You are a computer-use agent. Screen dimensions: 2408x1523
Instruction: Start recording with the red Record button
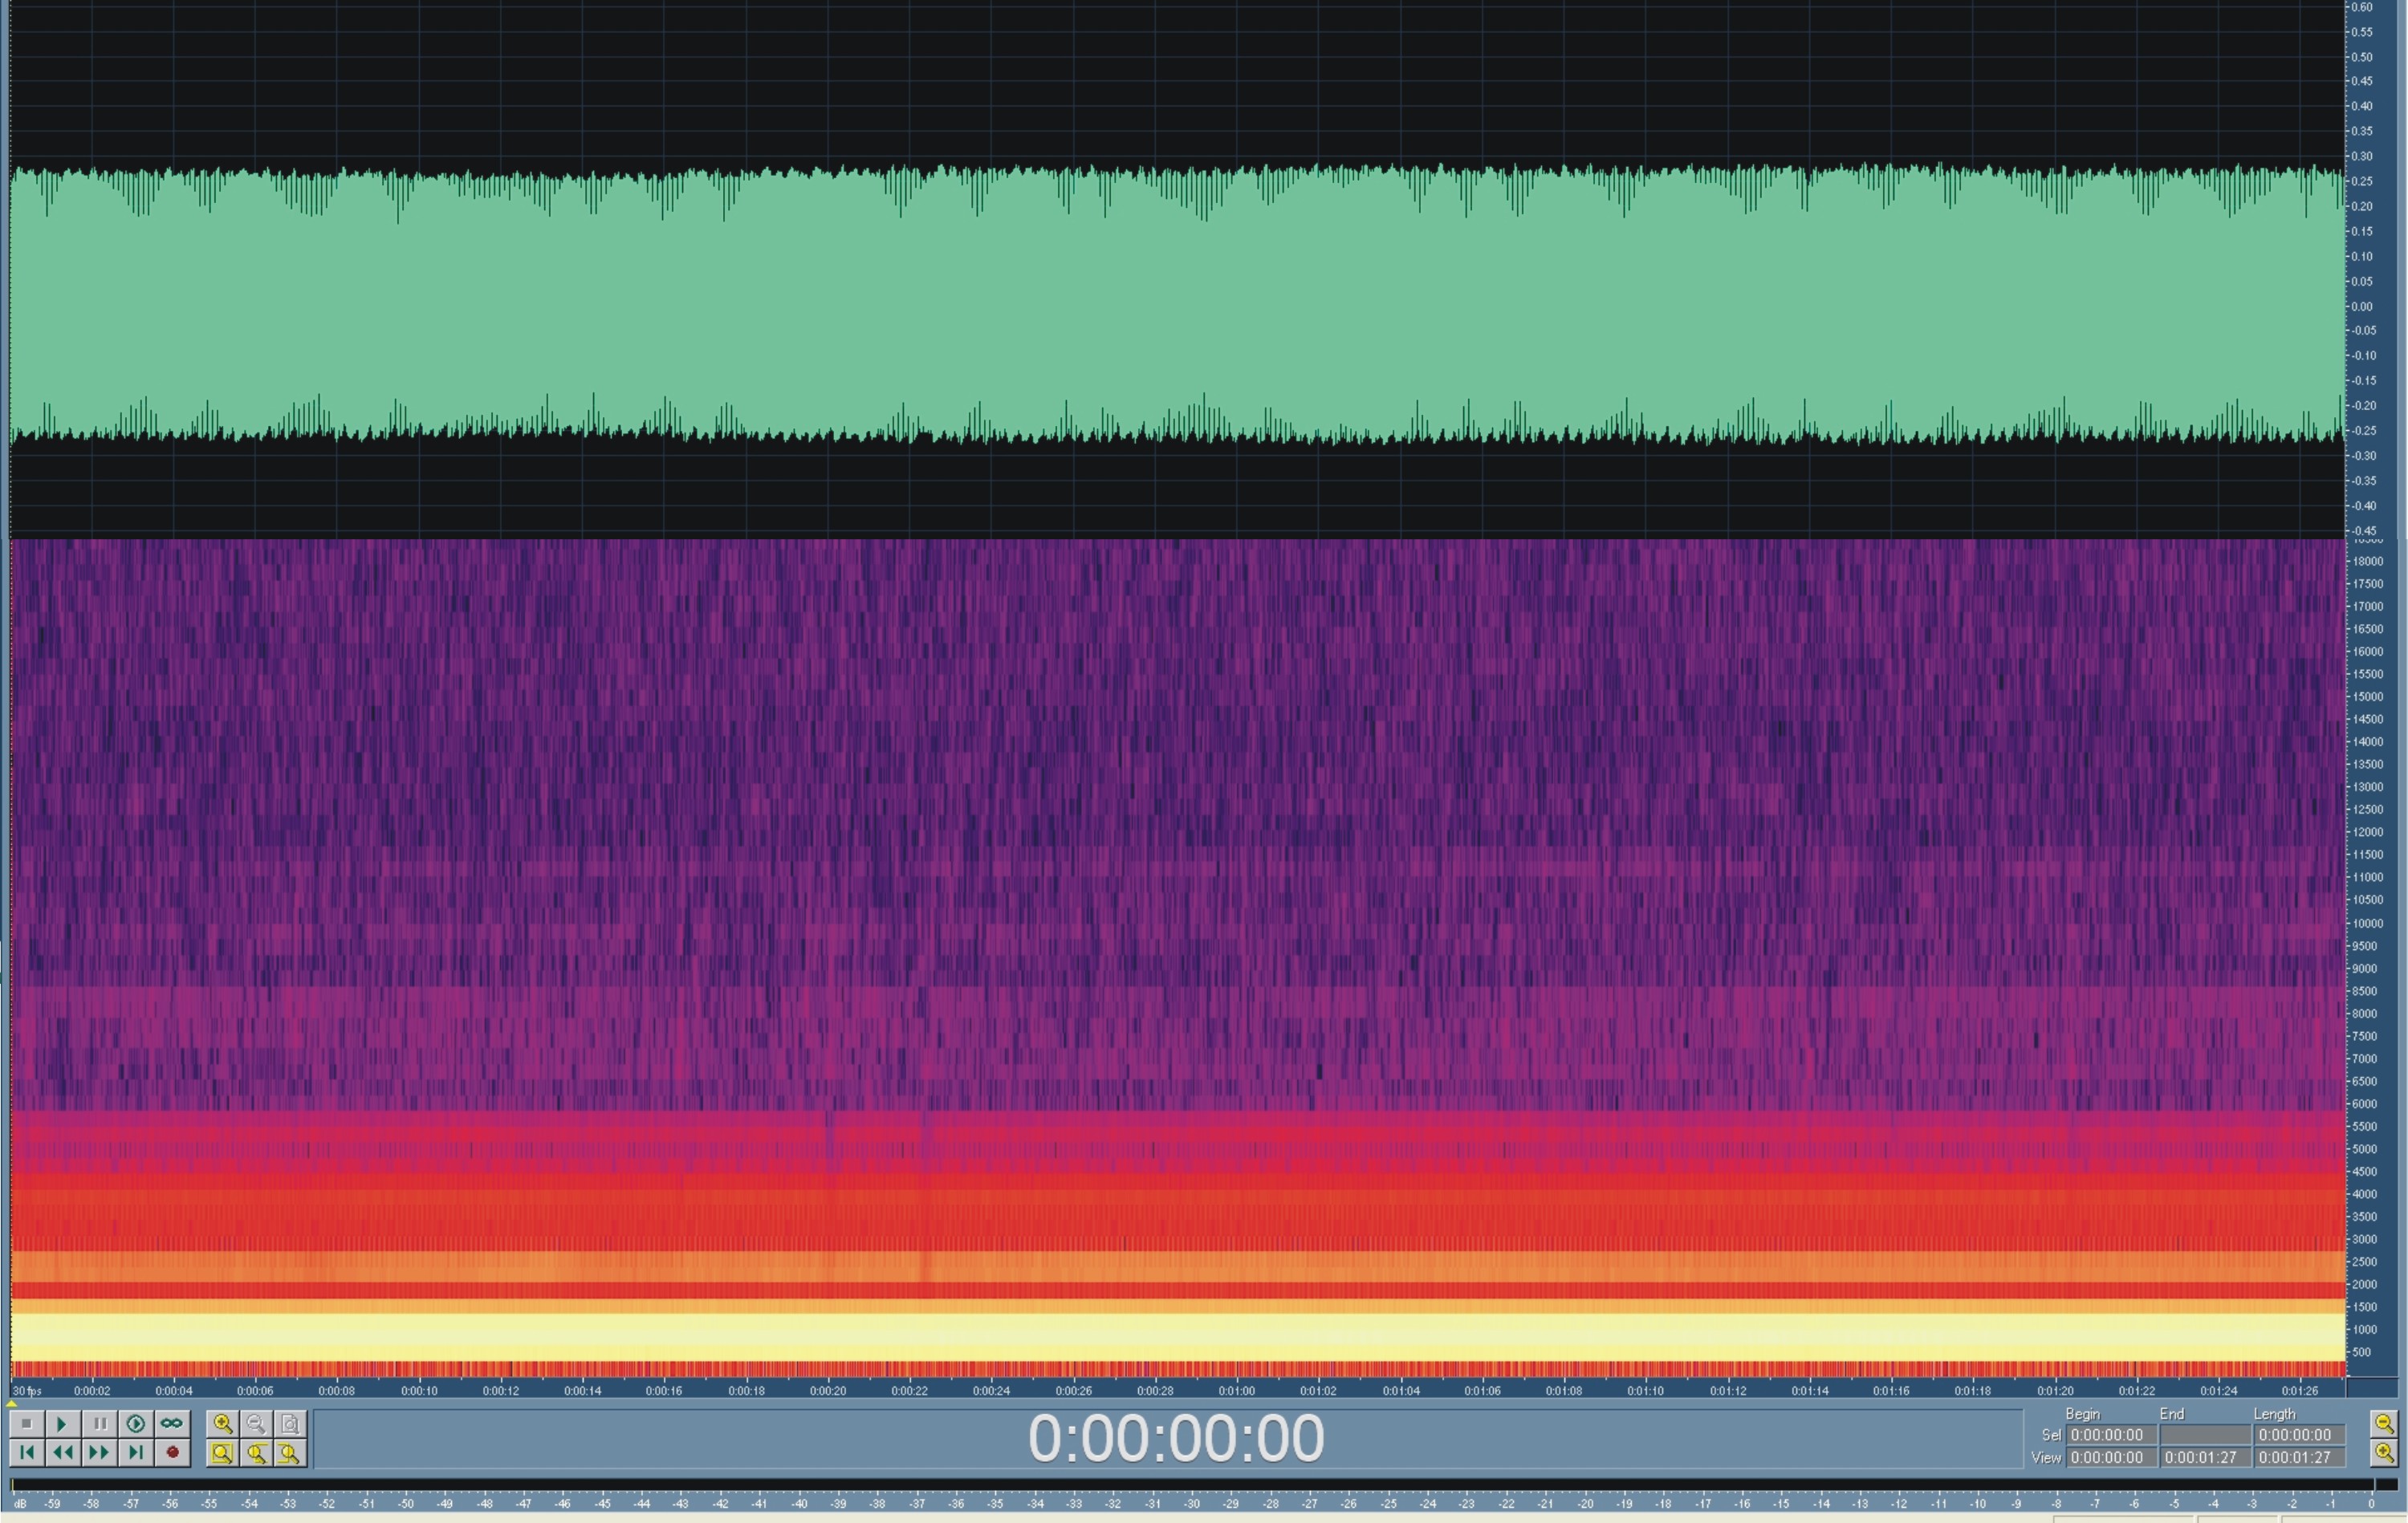[172, 1452]
